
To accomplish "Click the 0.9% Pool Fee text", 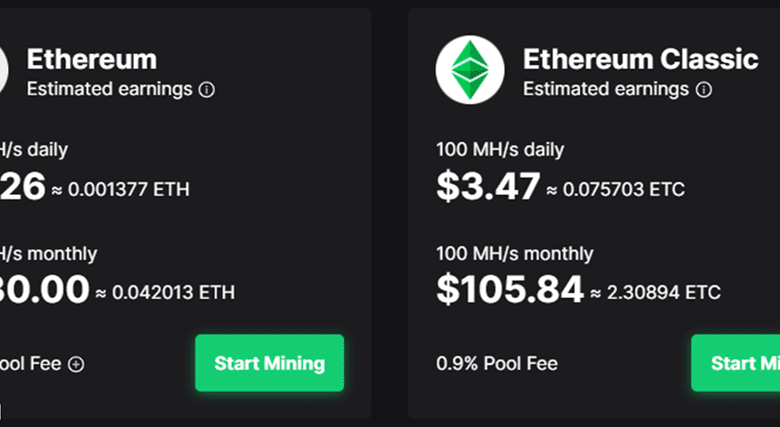I will (x=497, y=364).
